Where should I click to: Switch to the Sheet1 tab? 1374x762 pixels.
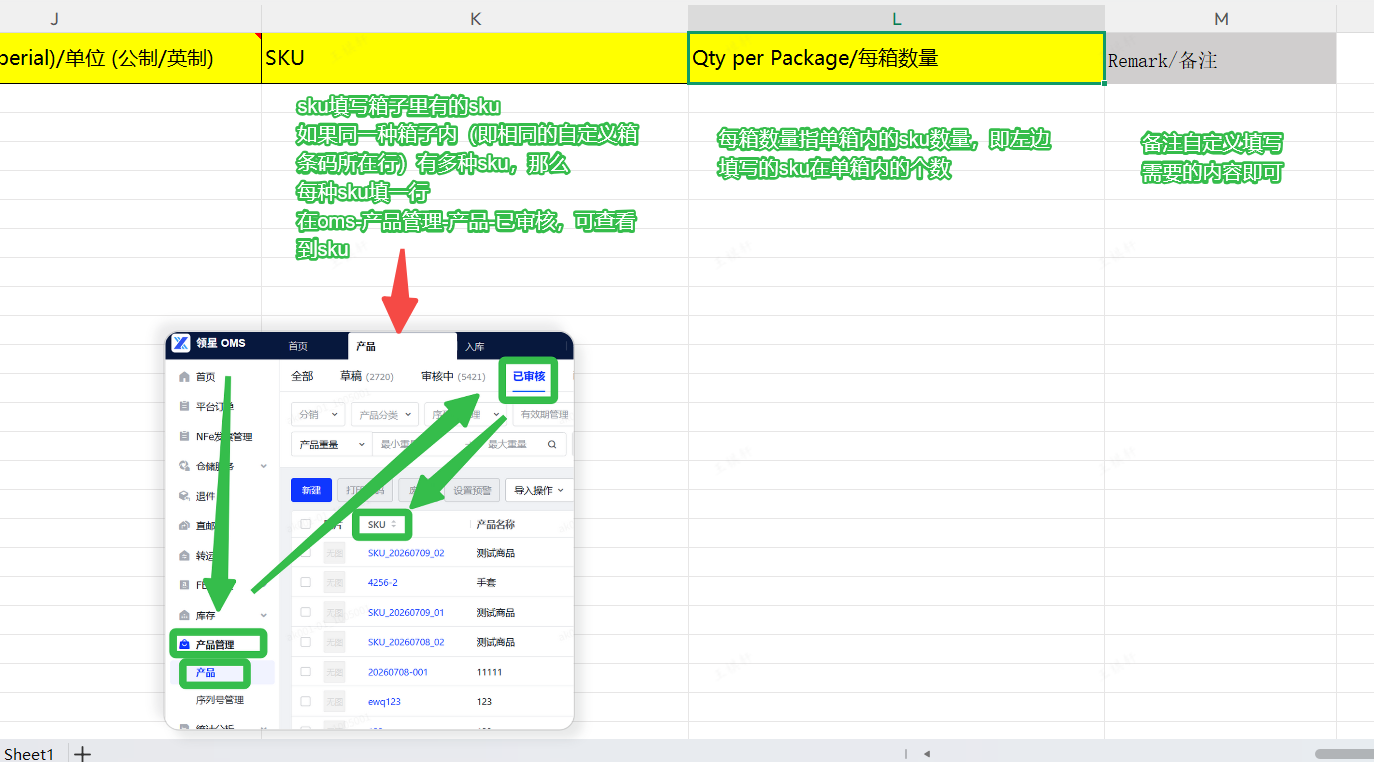click(30, 754)
